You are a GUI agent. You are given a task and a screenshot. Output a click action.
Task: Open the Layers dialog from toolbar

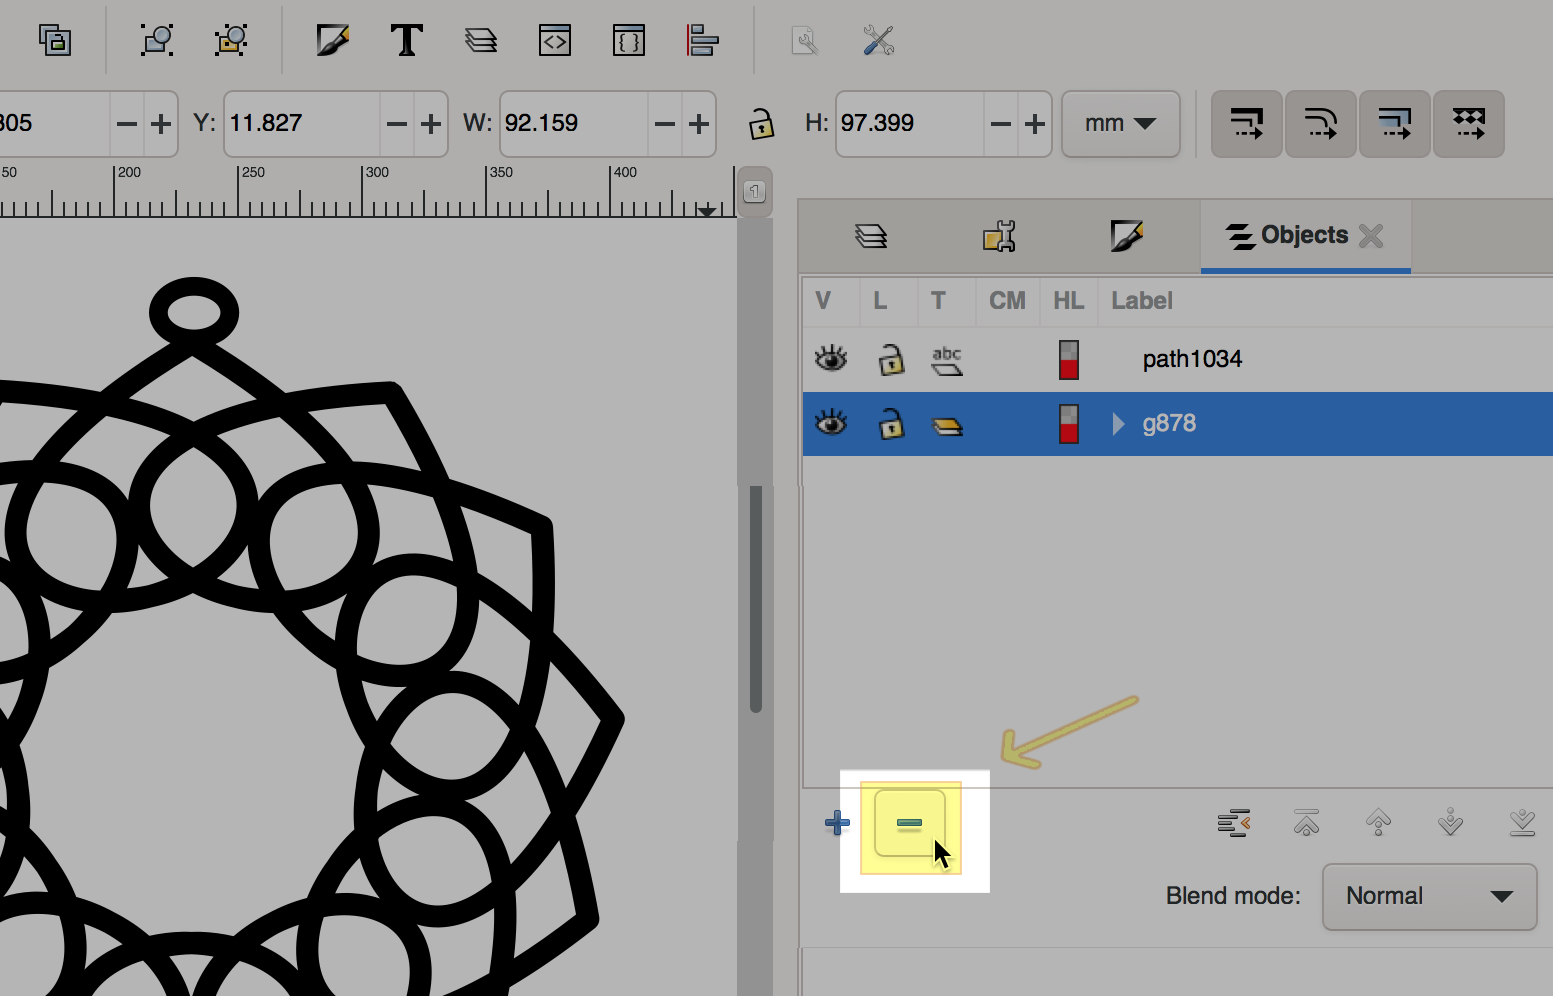pyautogui.click(x=481, y=41)
